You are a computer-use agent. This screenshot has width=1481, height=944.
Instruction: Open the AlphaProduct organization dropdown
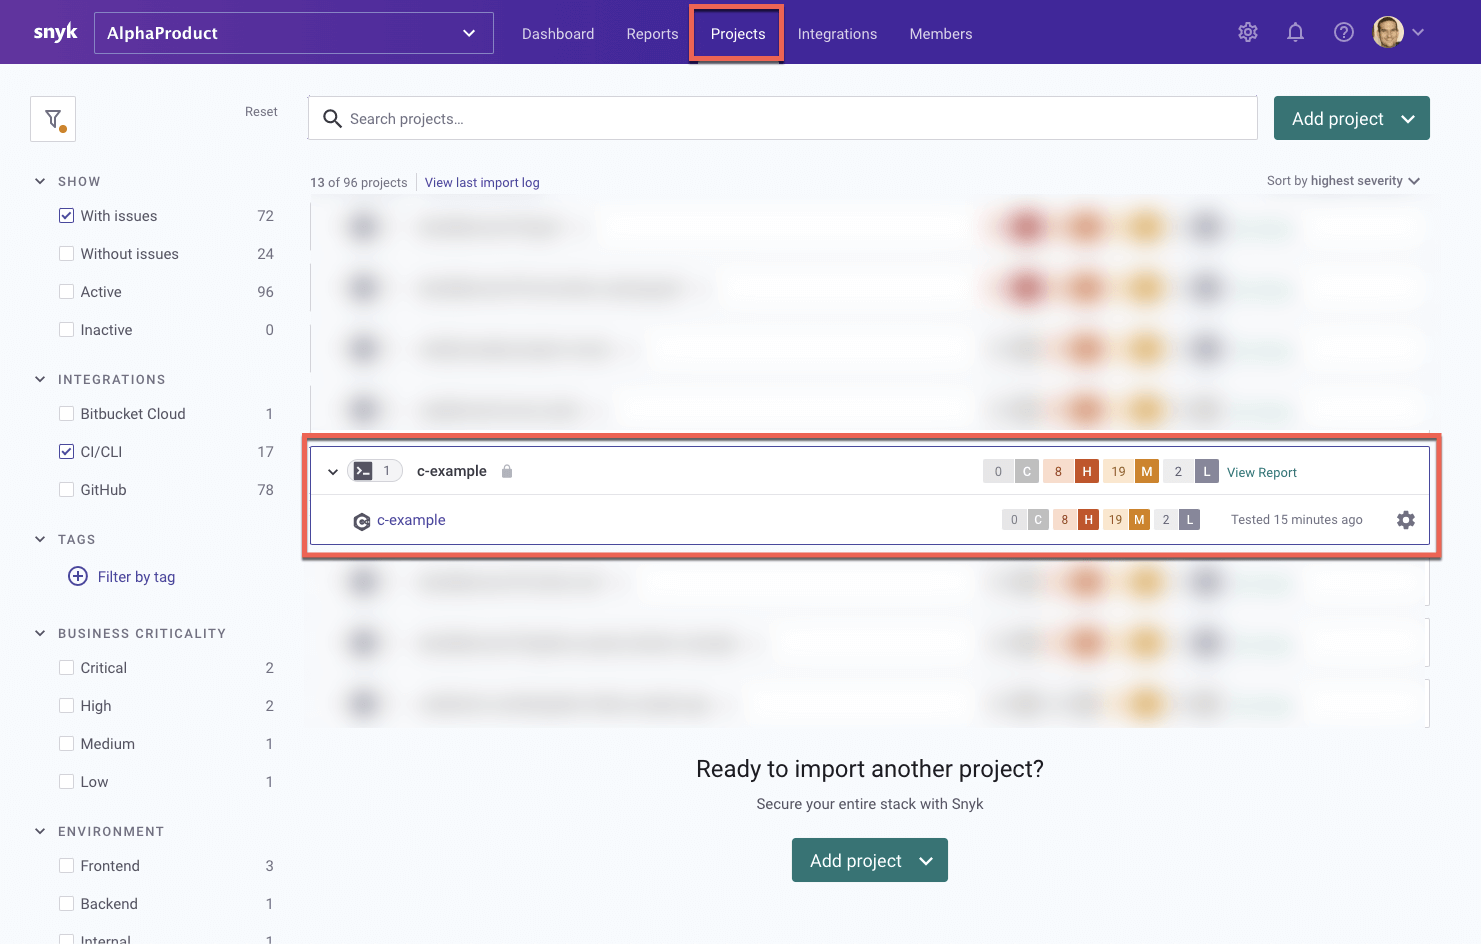click(294, 33)
